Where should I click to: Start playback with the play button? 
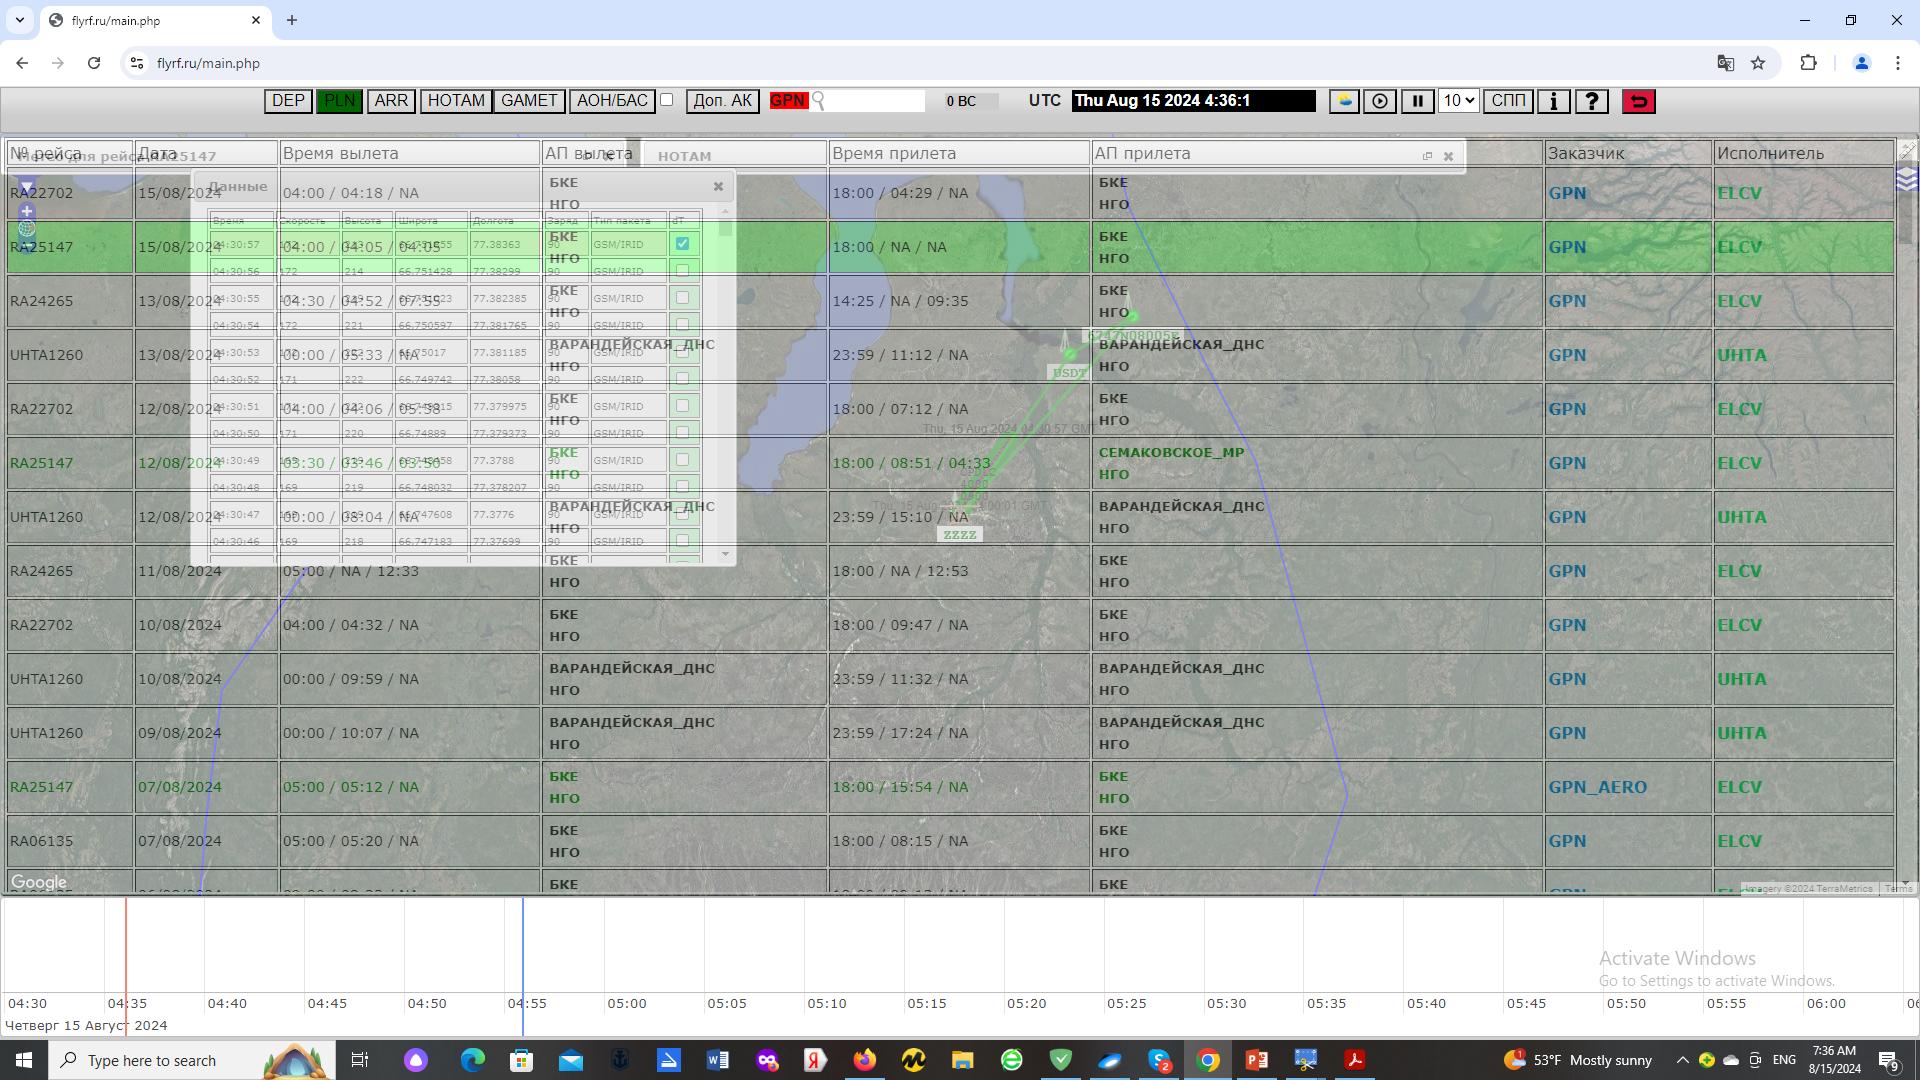1380,101
